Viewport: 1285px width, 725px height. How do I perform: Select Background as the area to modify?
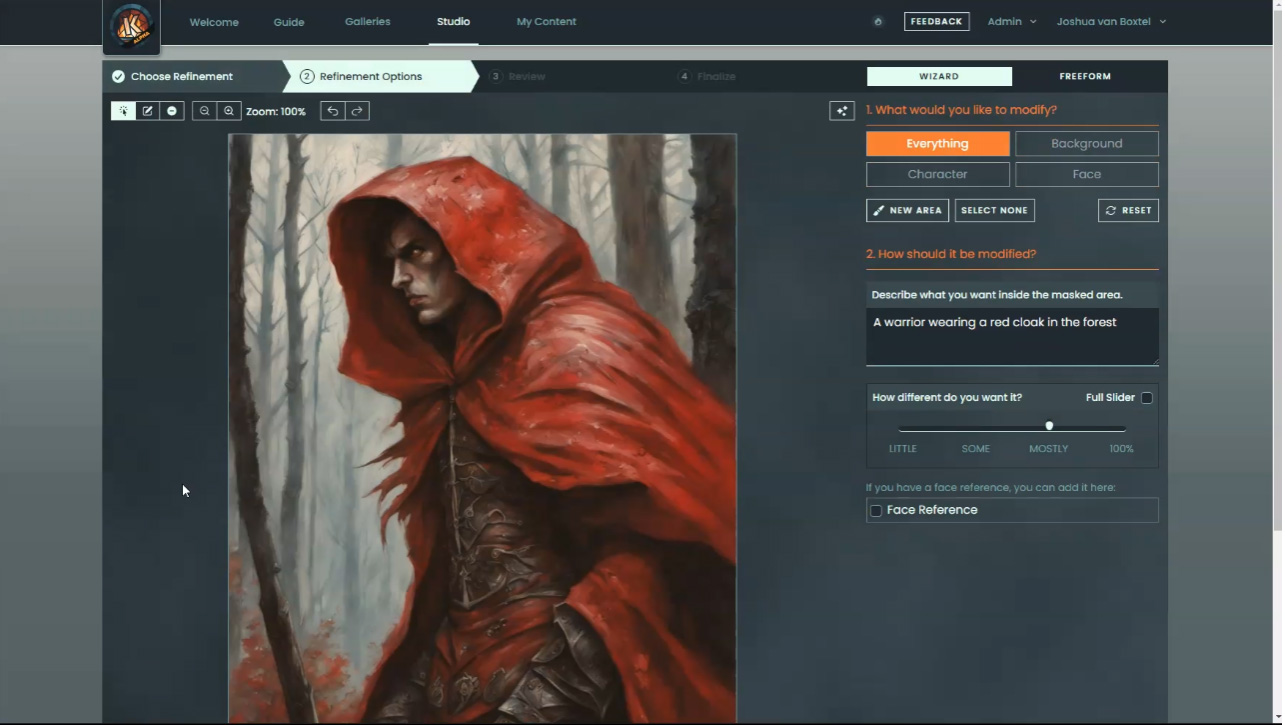click(x=1086, y=144)
